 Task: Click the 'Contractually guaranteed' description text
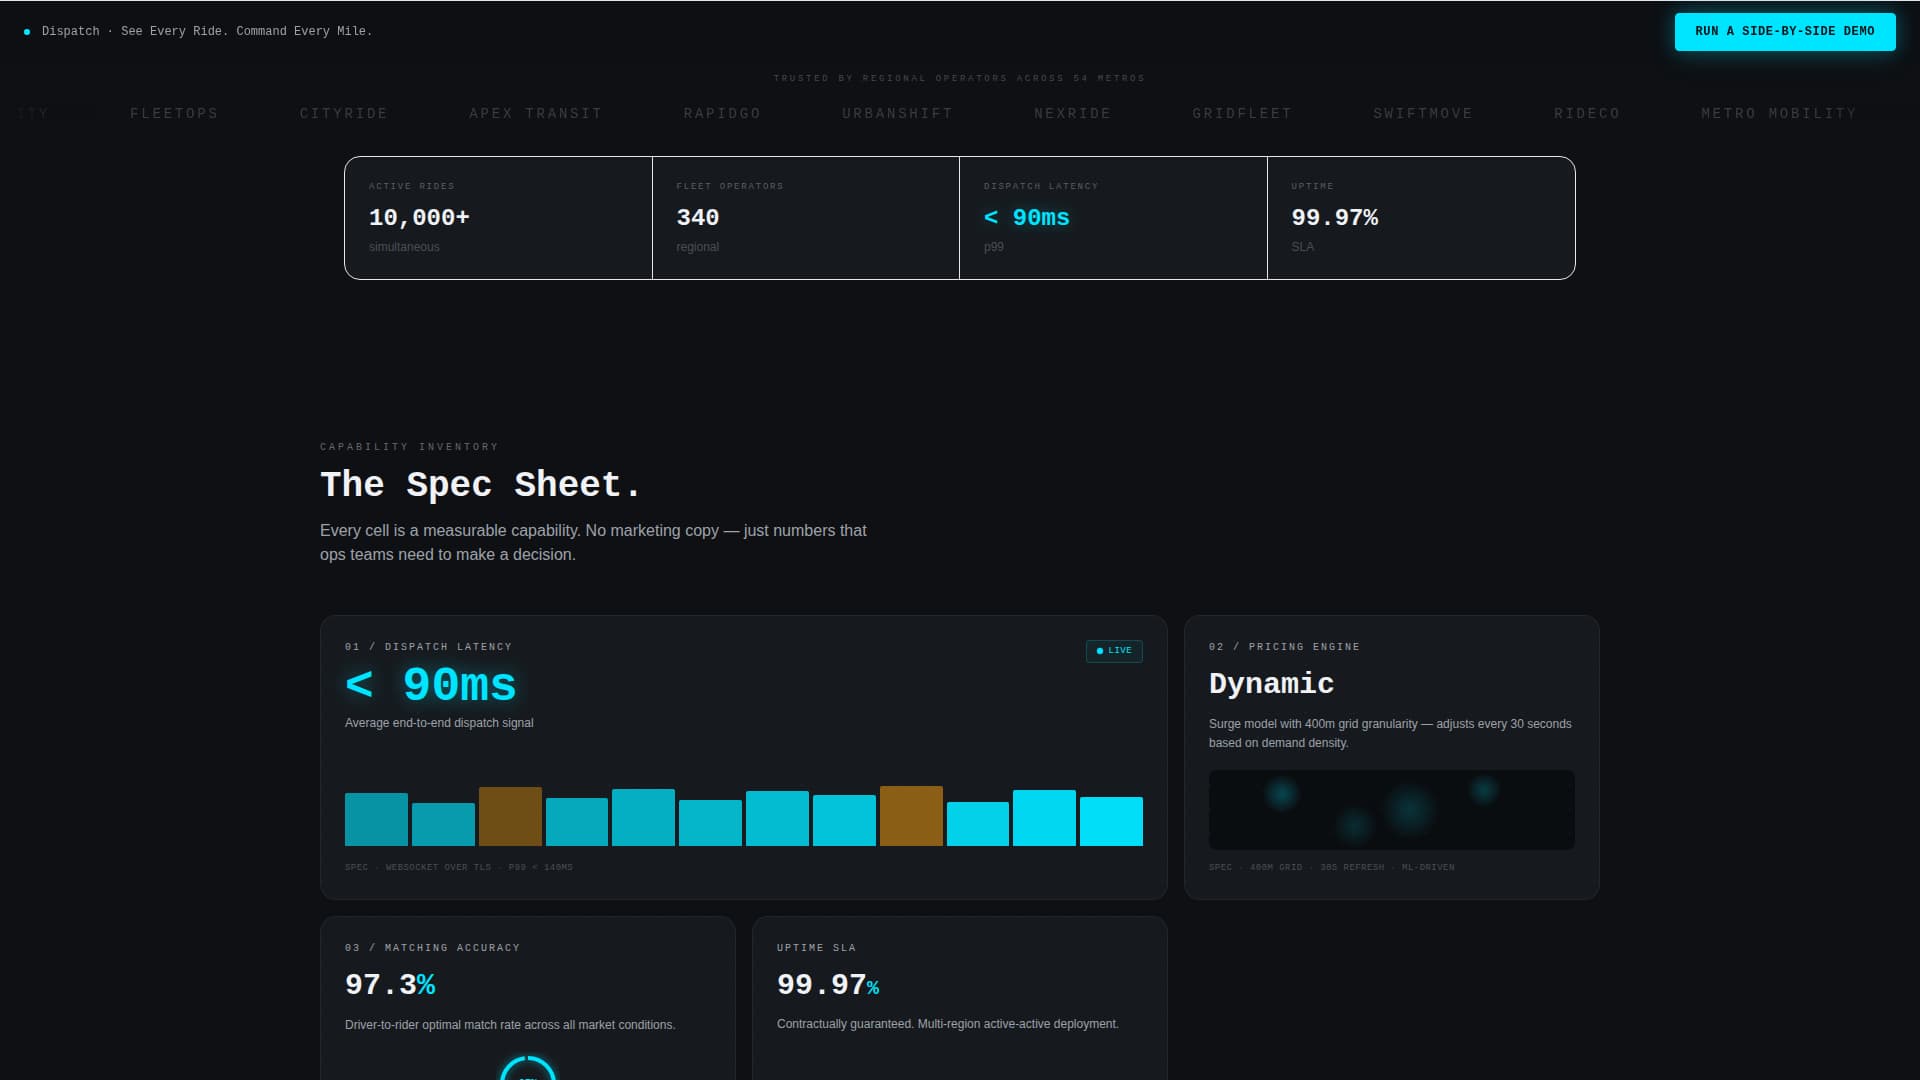click(948, 1024)
